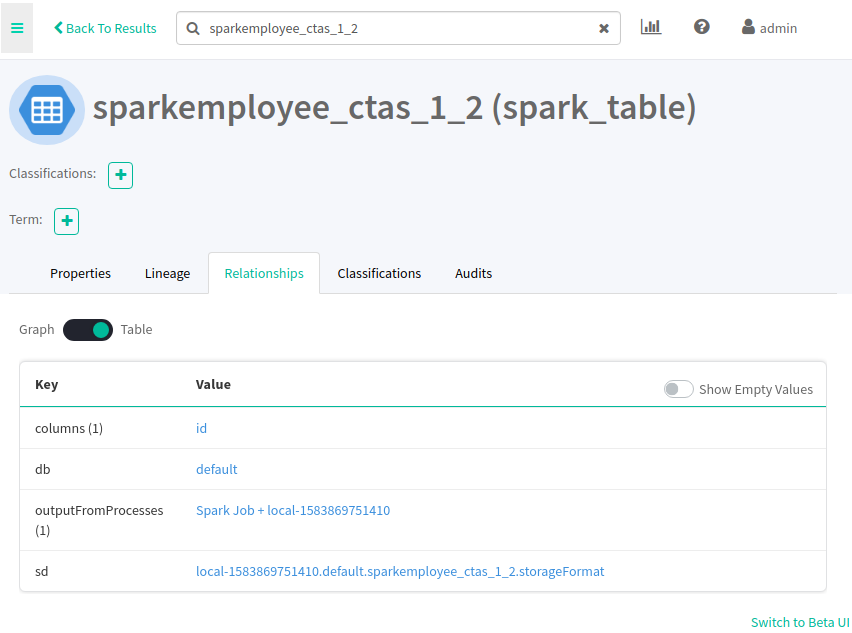The height and width of the screenshot is (633, 852).
Task: Click the outputFromProcesses (1) key cell
Action: click(x=99, y=520)
